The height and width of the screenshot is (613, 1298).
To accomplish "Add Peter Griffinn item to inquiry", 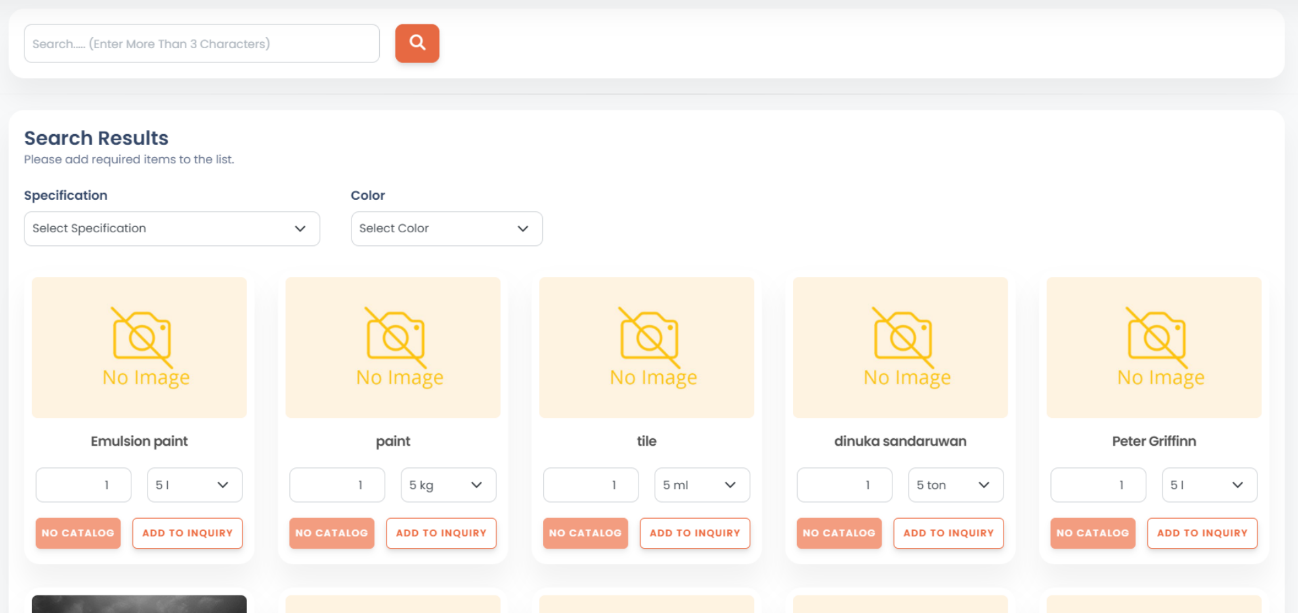I will click(1202, 533).
